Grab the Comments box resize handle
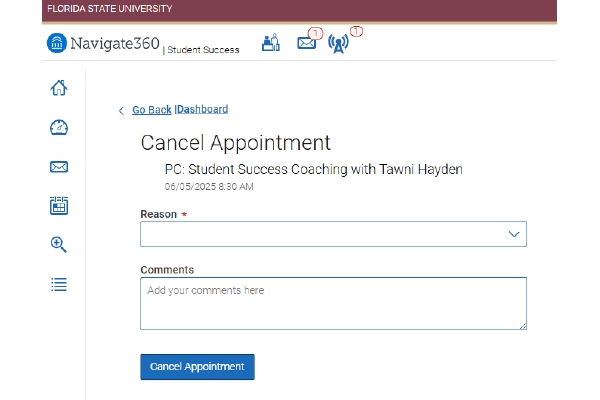This screenshot has width=600, height=400. pyautogui.click(x=522, y=324)
